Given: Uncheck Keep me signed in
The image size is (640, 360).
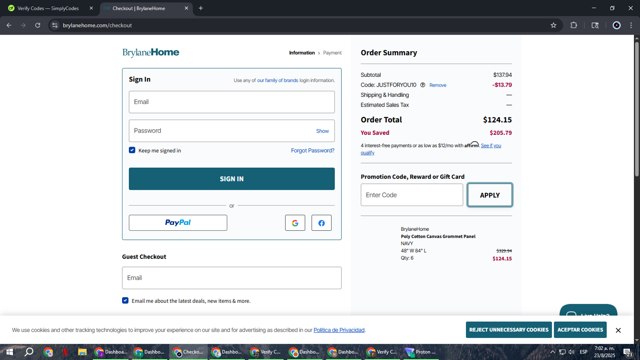Looking at the screenshot, I should pos(132,150).
